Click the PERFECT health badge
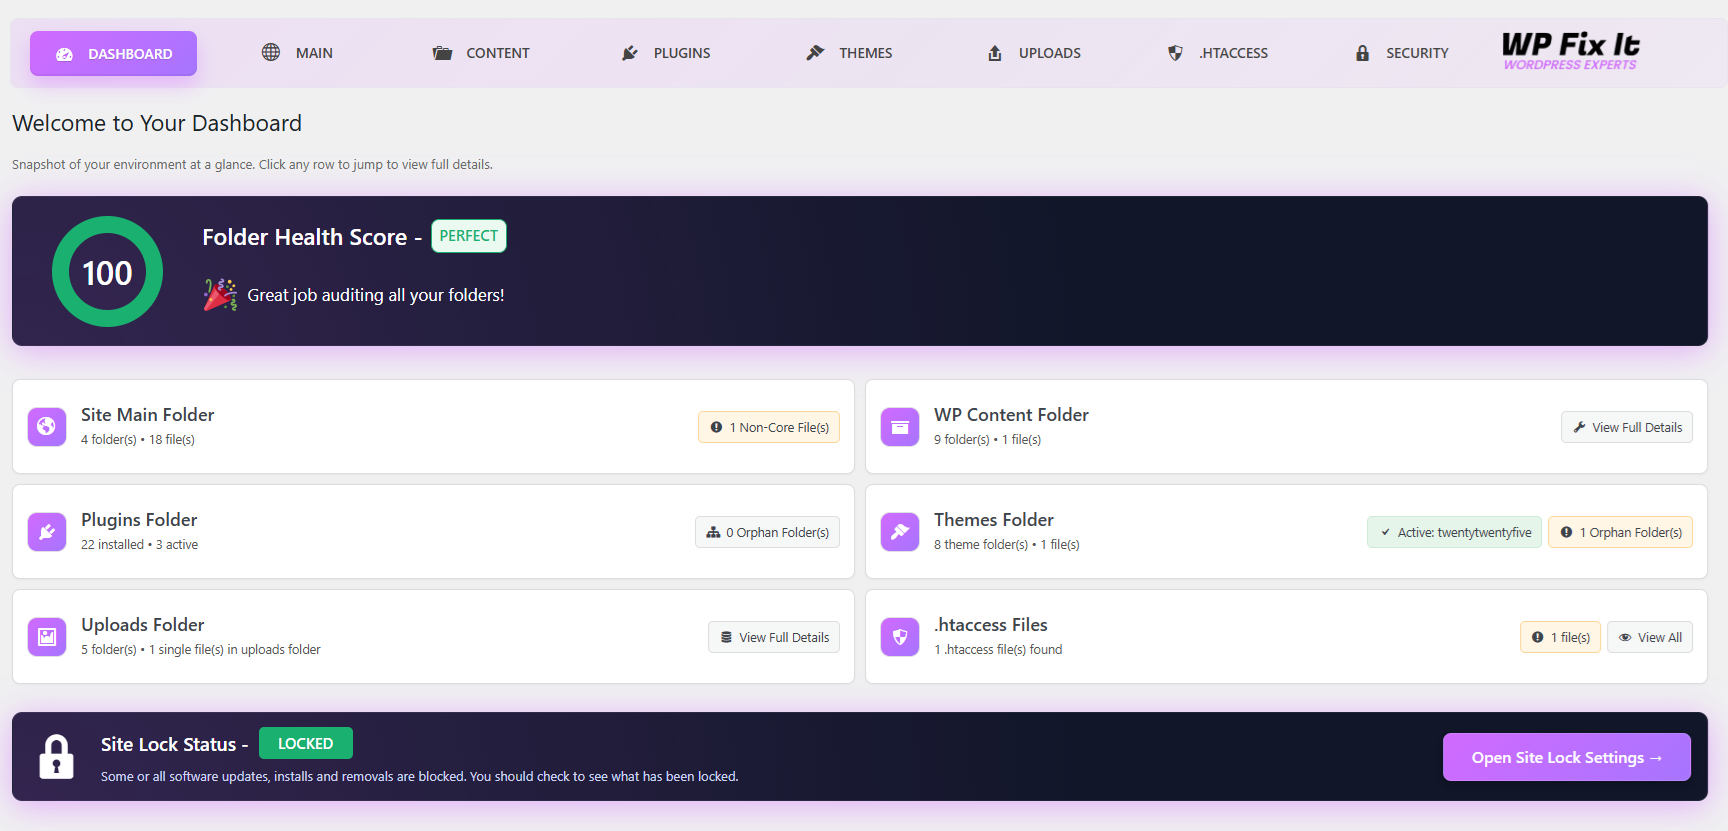This screenshot has height=831, width=1728. [x=469, y=236]
